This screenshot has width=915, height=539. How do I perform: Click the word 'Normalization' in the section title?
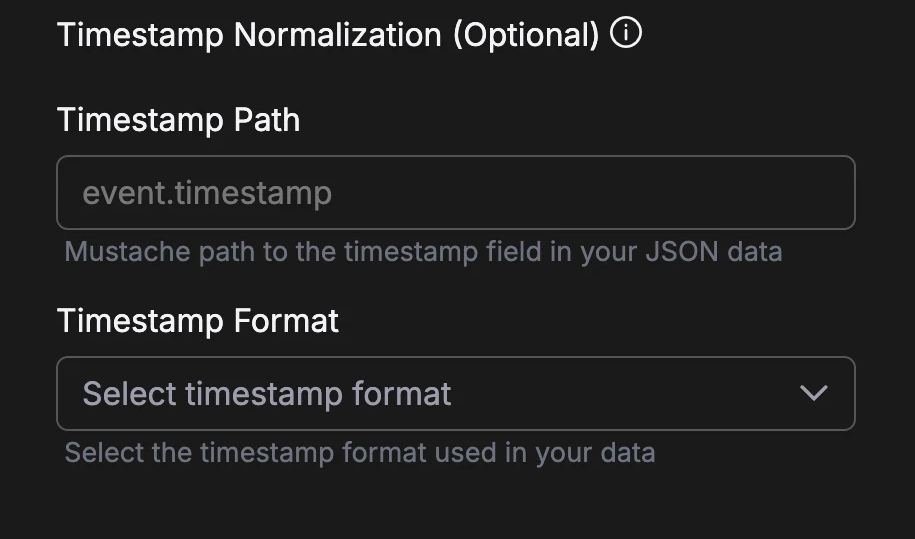(337, 35)
